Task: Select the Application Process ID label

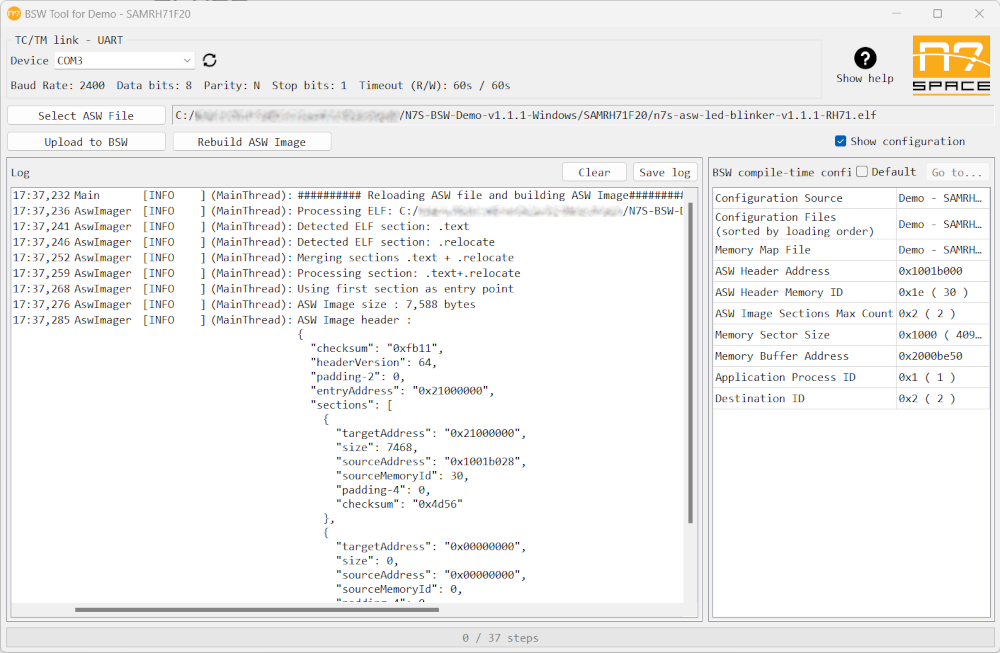Action: pyautogui.click(x=785, y=377)
